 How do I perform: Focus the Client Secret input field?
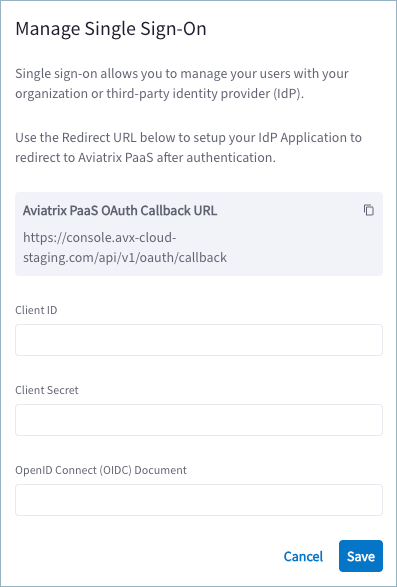point(199,420)
